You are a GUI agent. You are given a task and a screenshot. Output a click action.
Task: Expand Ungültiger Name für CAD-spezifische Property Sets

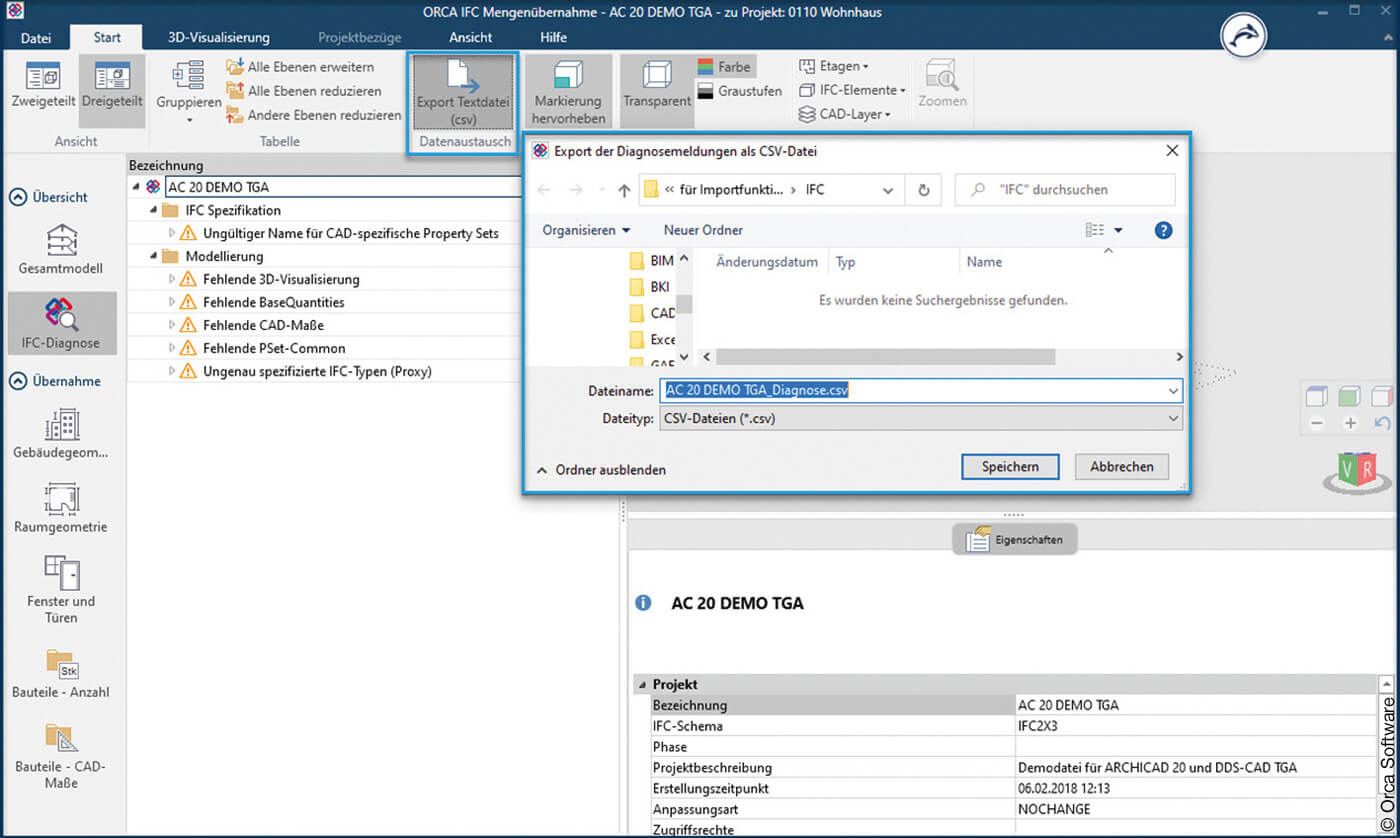pos(171,233)
